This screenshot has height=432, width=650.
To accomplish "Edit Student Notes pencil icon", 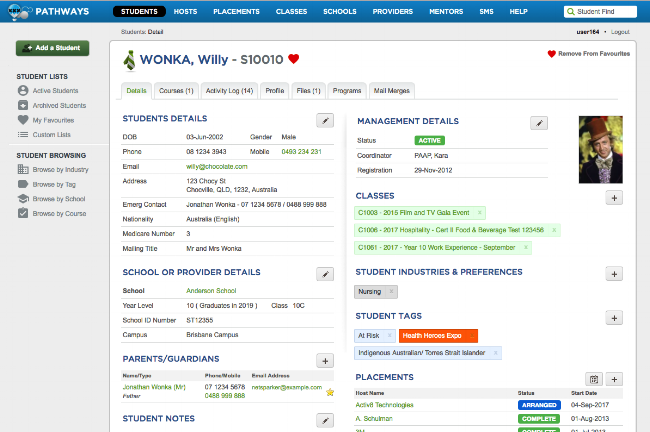I will pos(325,421).
